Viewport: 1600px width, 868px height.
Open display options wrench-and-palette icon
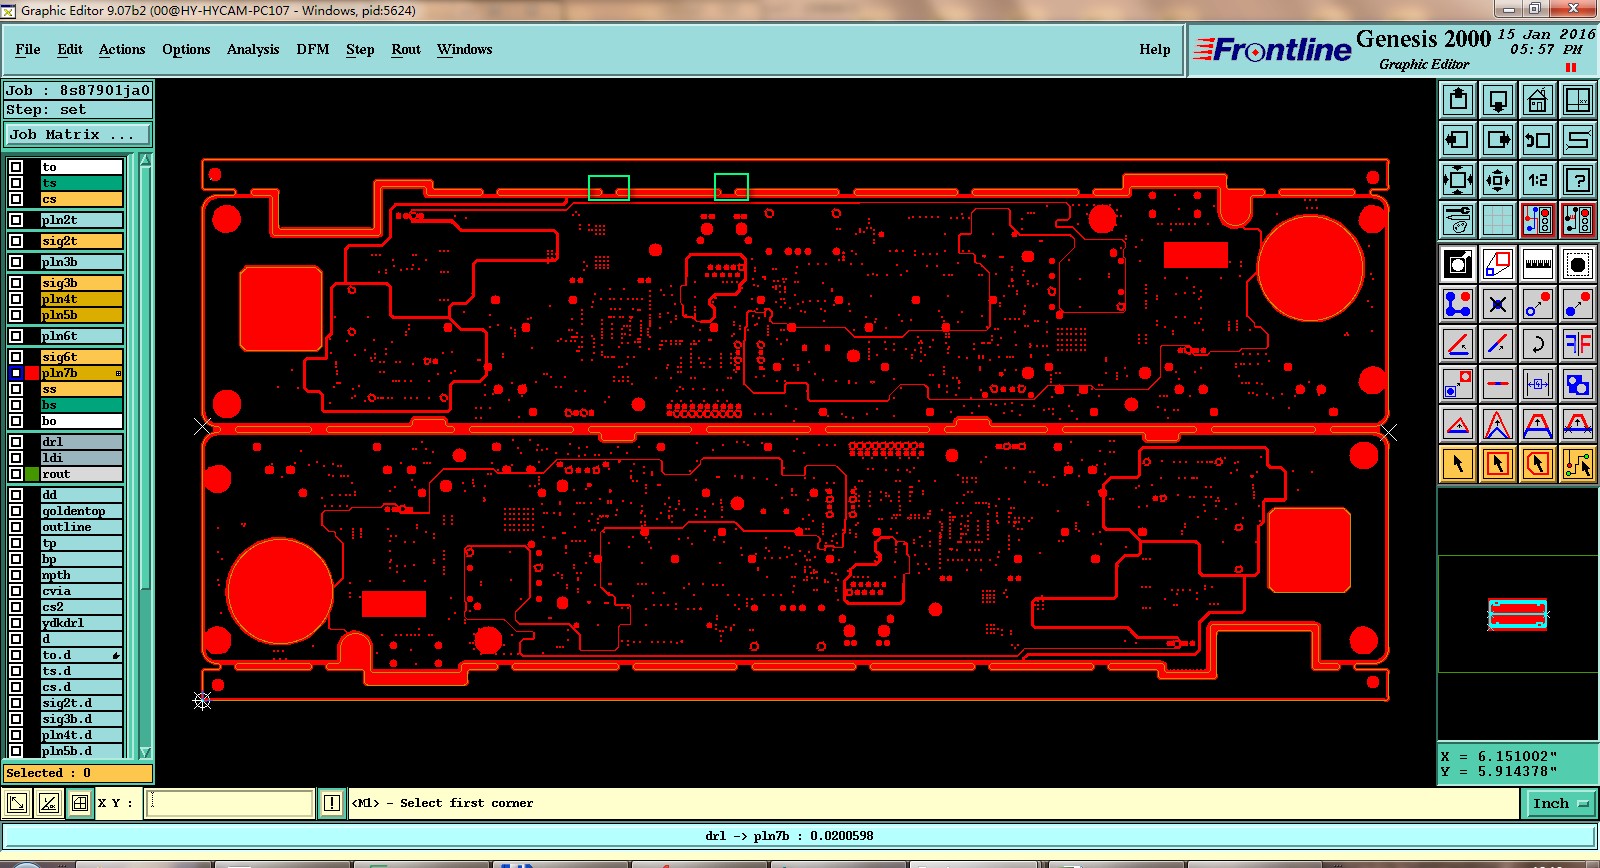tap(1458, 219)
